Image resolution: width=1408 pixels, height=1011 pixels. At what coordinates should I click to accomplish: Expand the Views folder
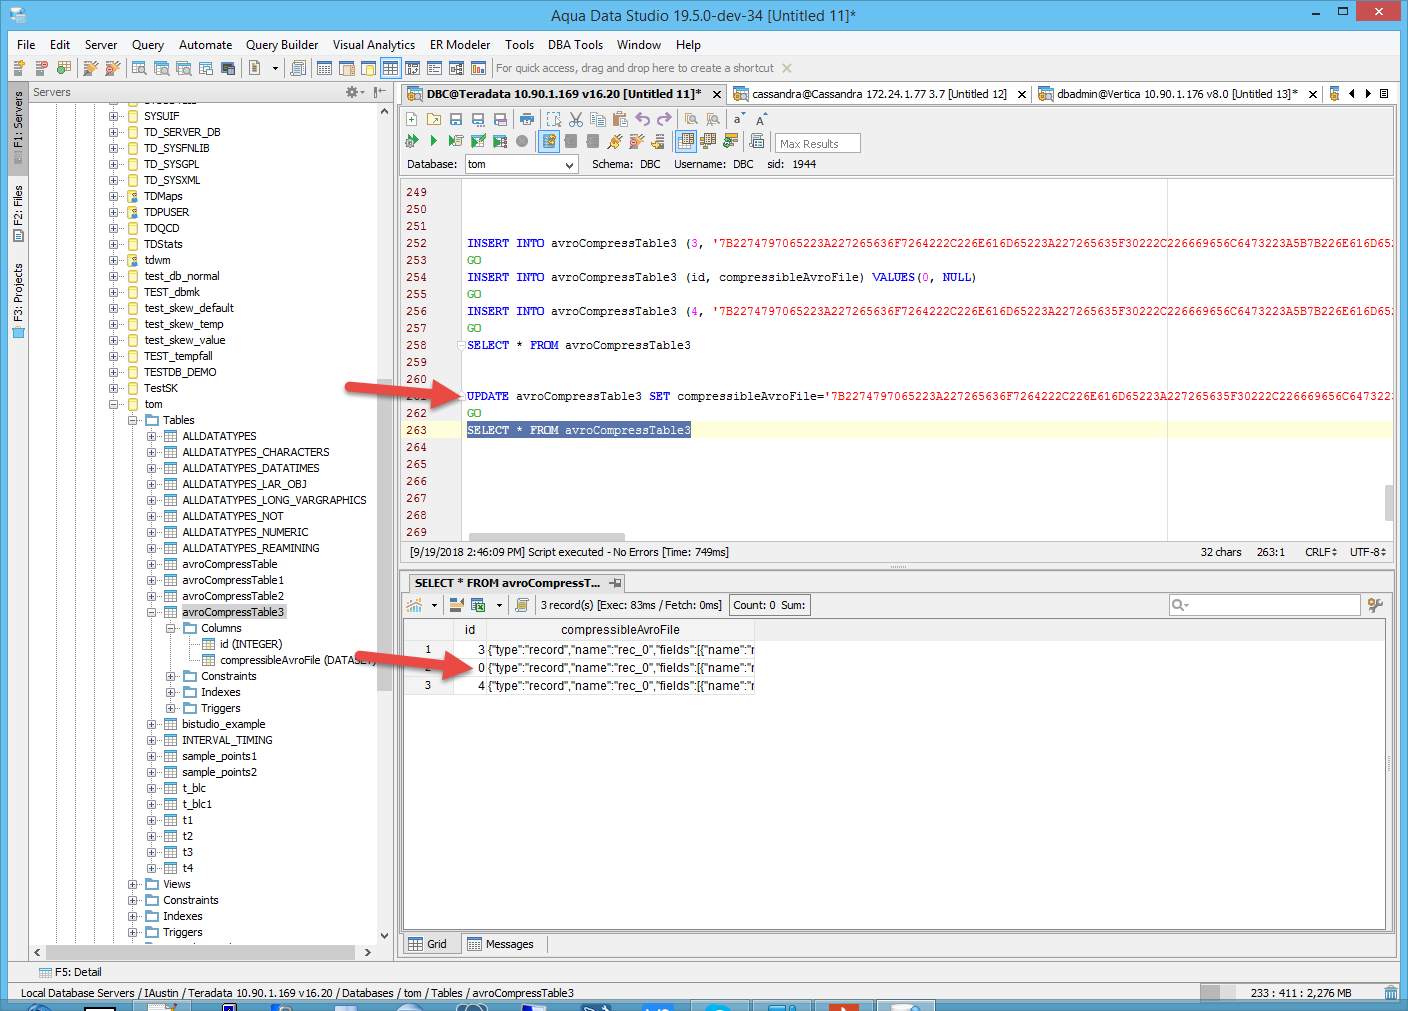[x=133, y=884]
